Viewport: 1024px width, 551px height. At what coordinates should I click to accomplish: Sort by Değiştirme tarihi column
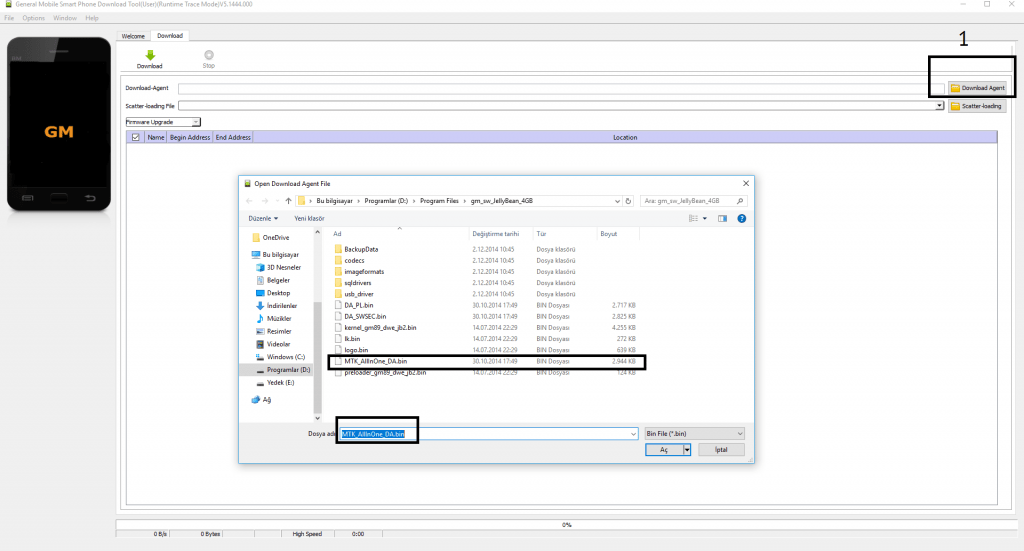click(x=496, y=234)
